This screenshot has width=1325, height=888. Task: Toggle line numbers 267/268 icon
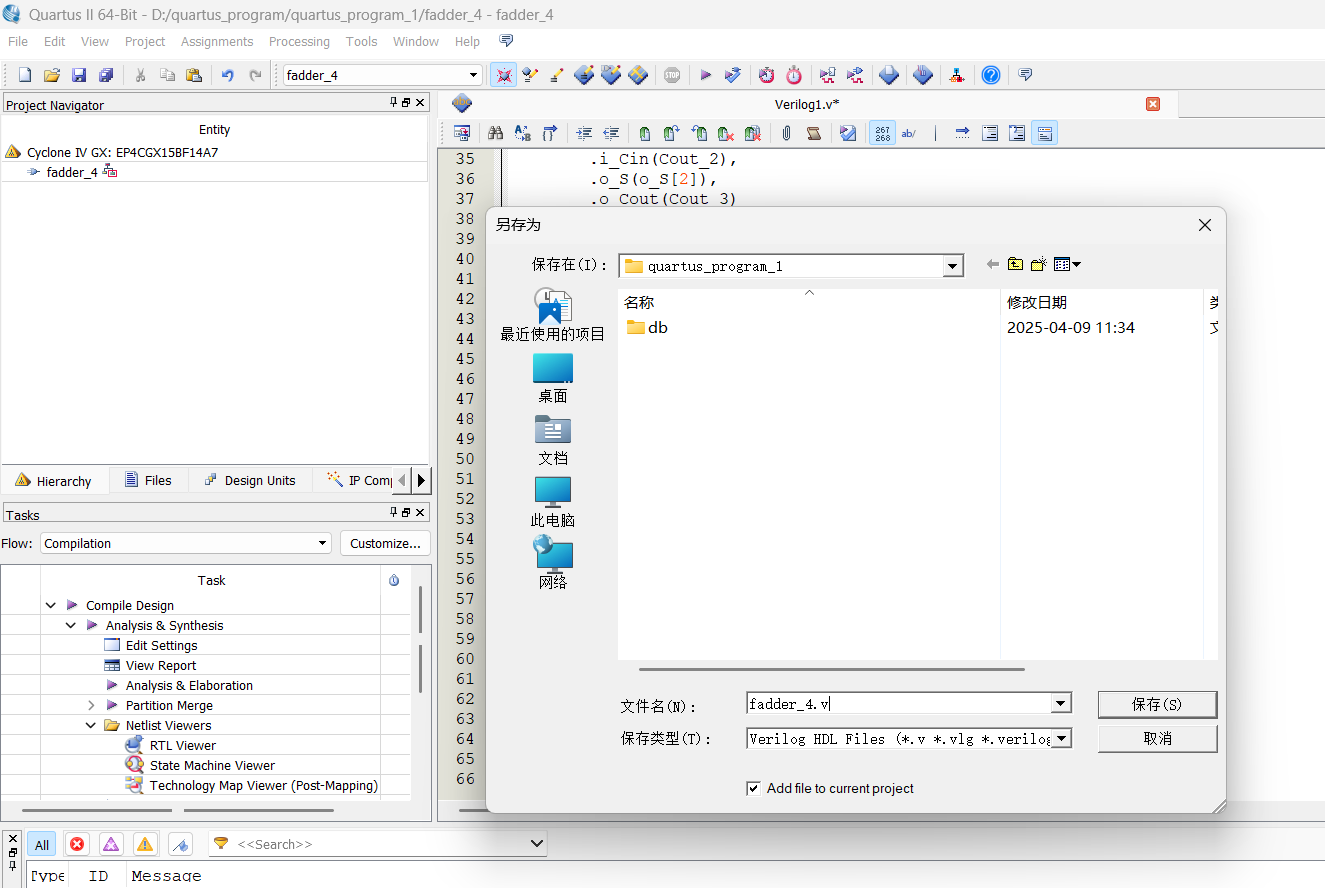[882, 133]
